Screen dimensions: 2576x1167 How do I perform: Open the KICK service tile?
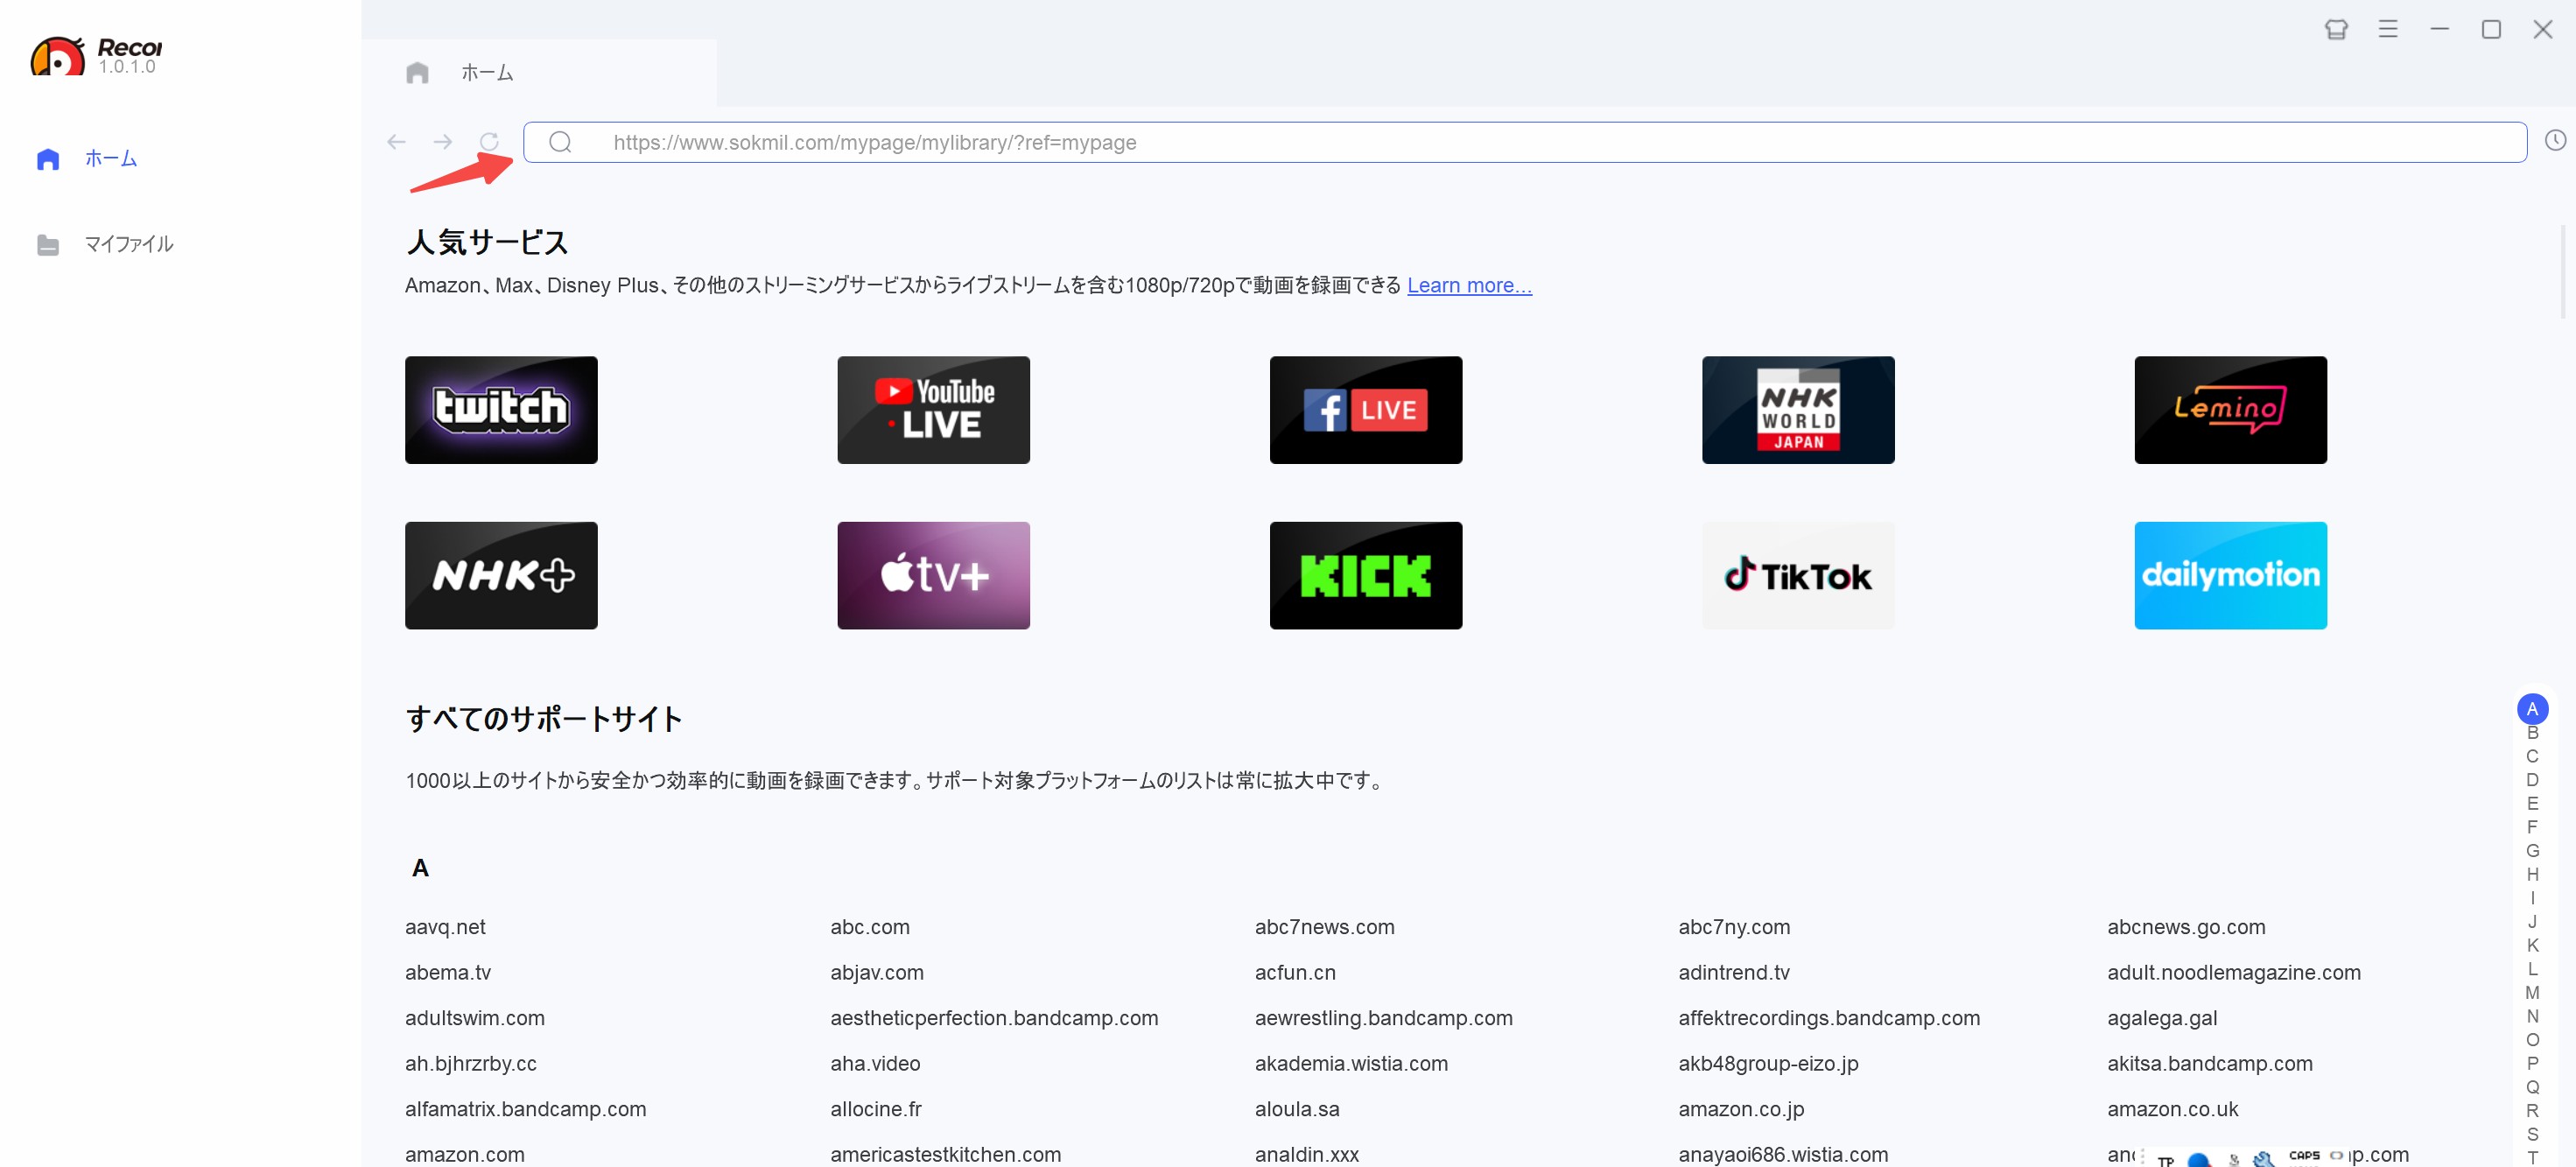(x=1366, y=575)
